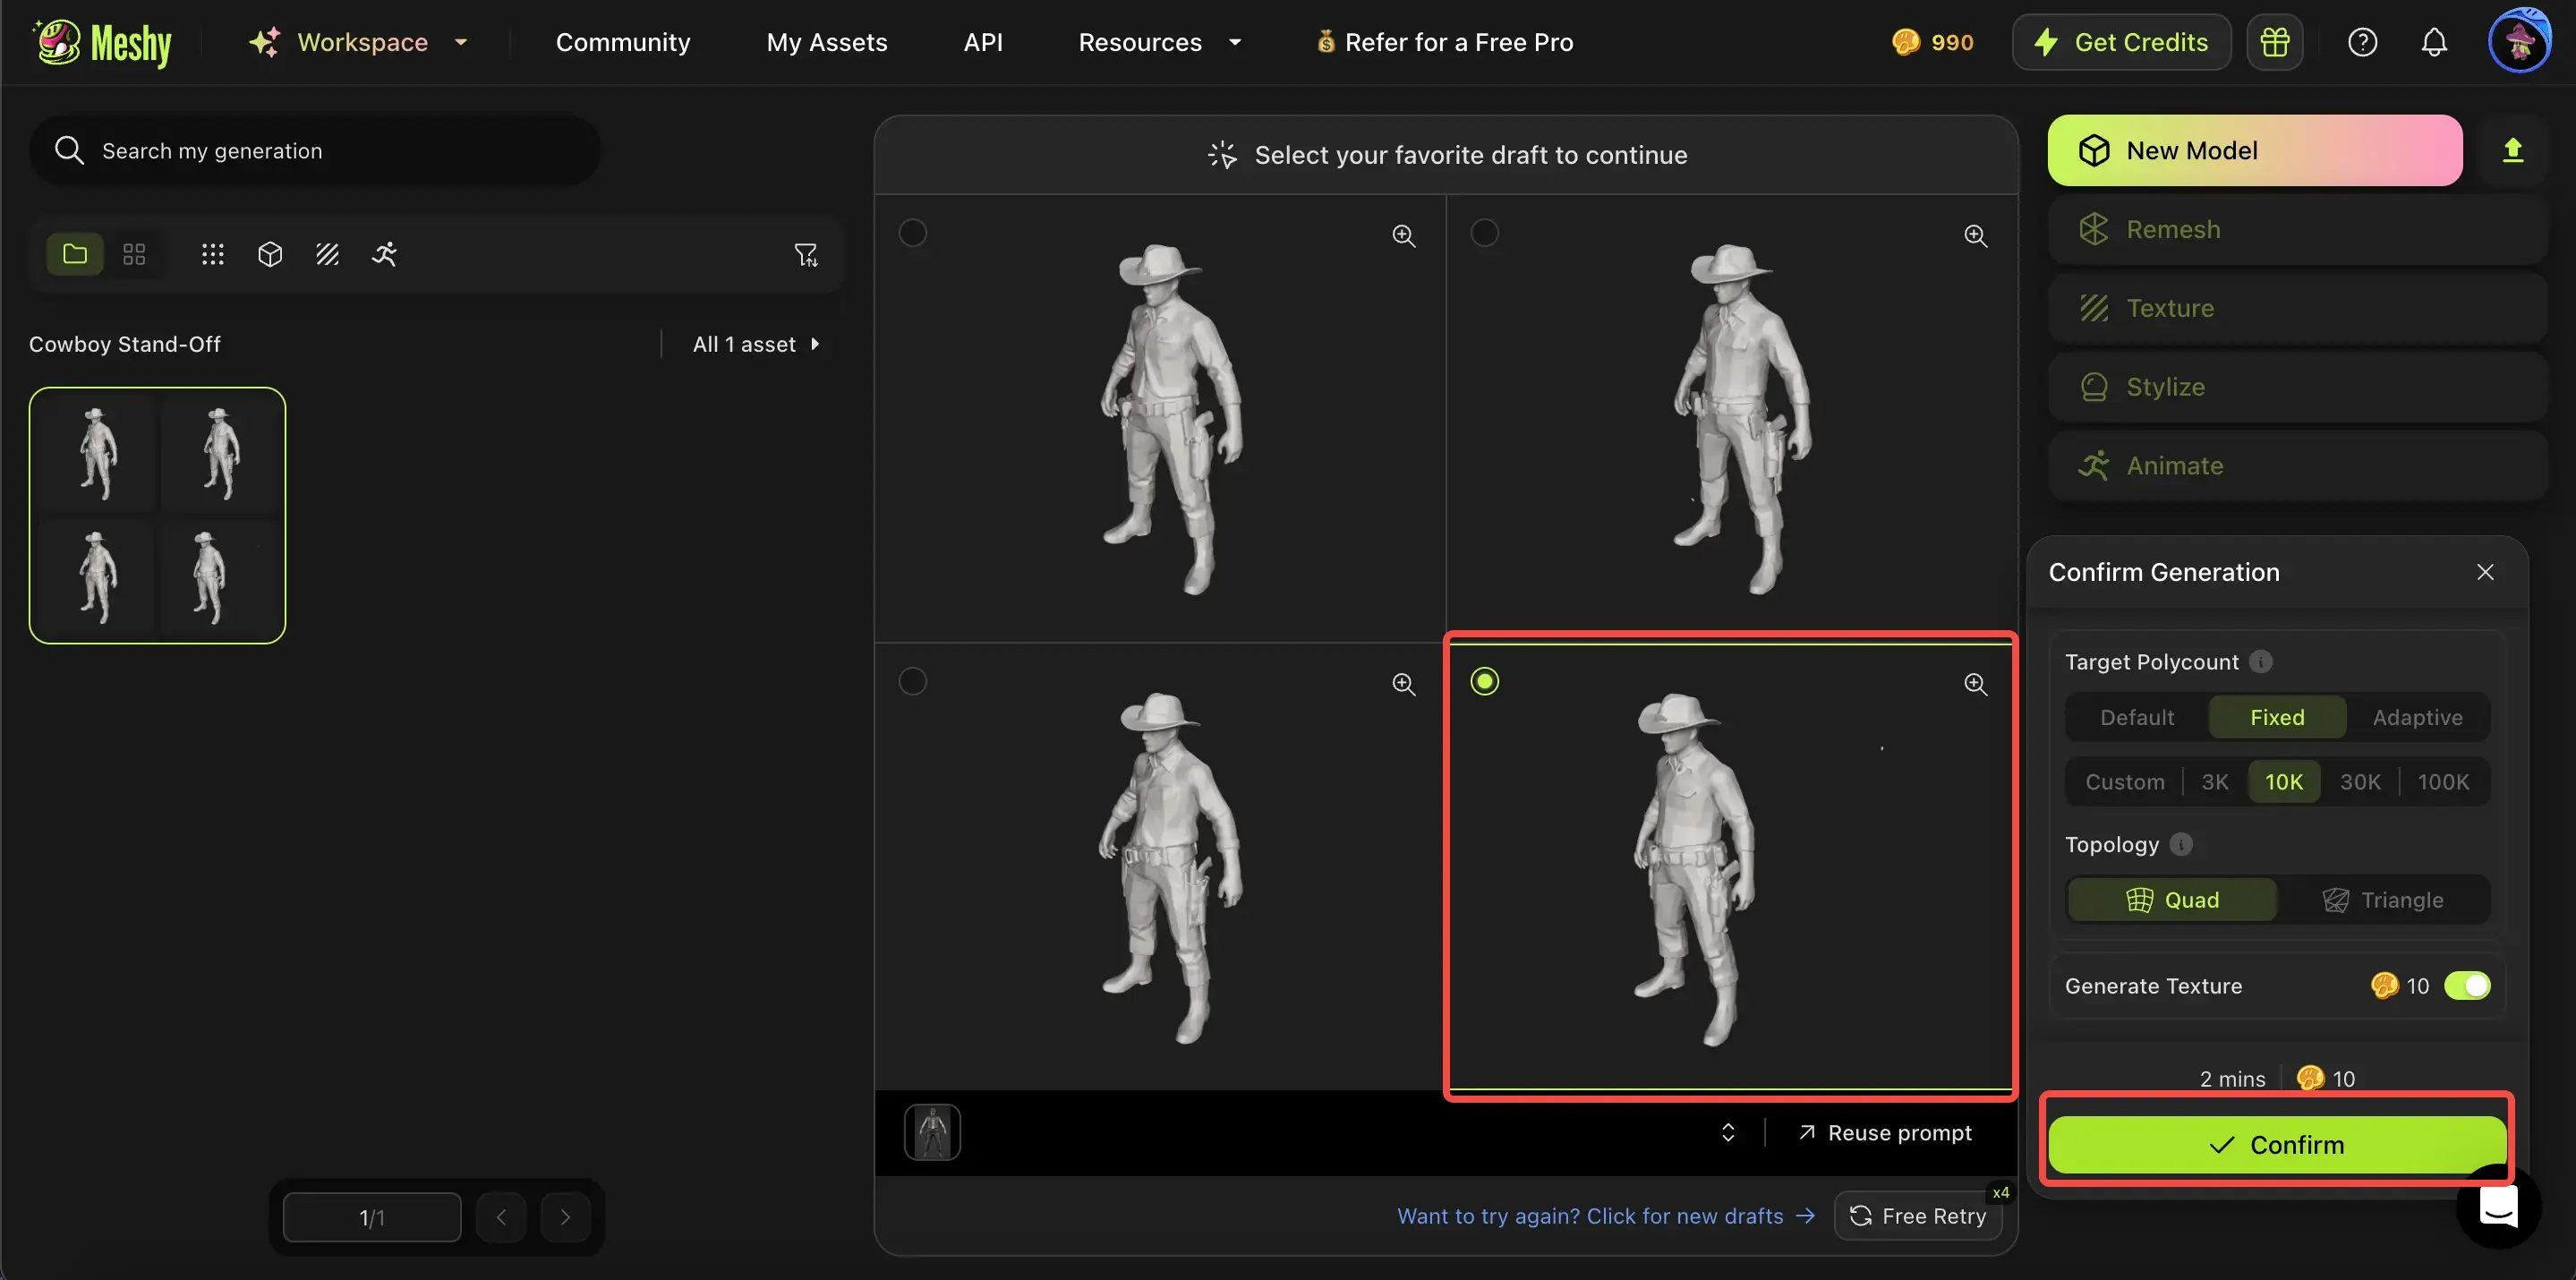Click the Search my generation field
The height and width of the screenshot is (1280, 2576).
click(315, 151)
